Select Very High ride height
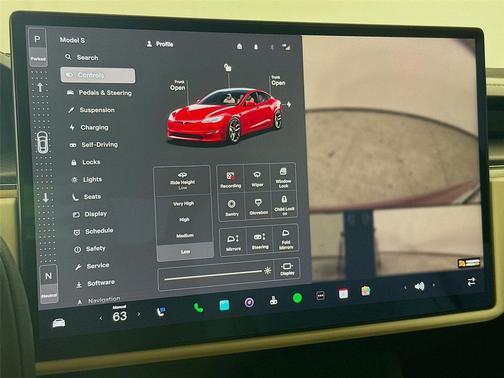This screenshot has height=378, width=504. (x=183, y=204)
